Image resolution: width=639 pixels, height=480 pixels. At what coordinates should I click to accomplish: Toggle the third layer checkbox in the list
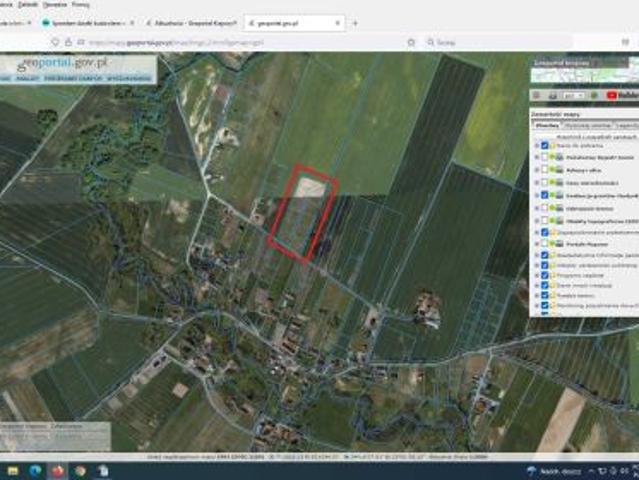click(x=545, y=170)
